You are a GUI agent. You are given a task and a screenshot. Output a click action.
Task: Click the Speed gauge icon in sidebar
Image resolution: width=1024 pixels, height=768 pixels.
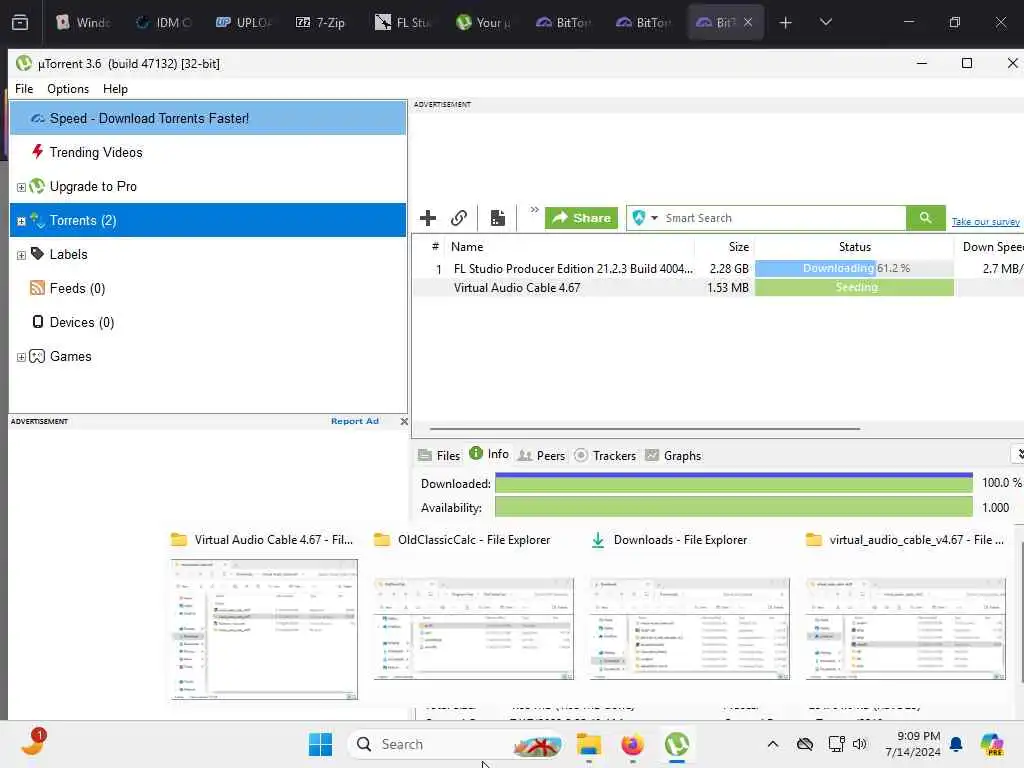click(38, 118)
